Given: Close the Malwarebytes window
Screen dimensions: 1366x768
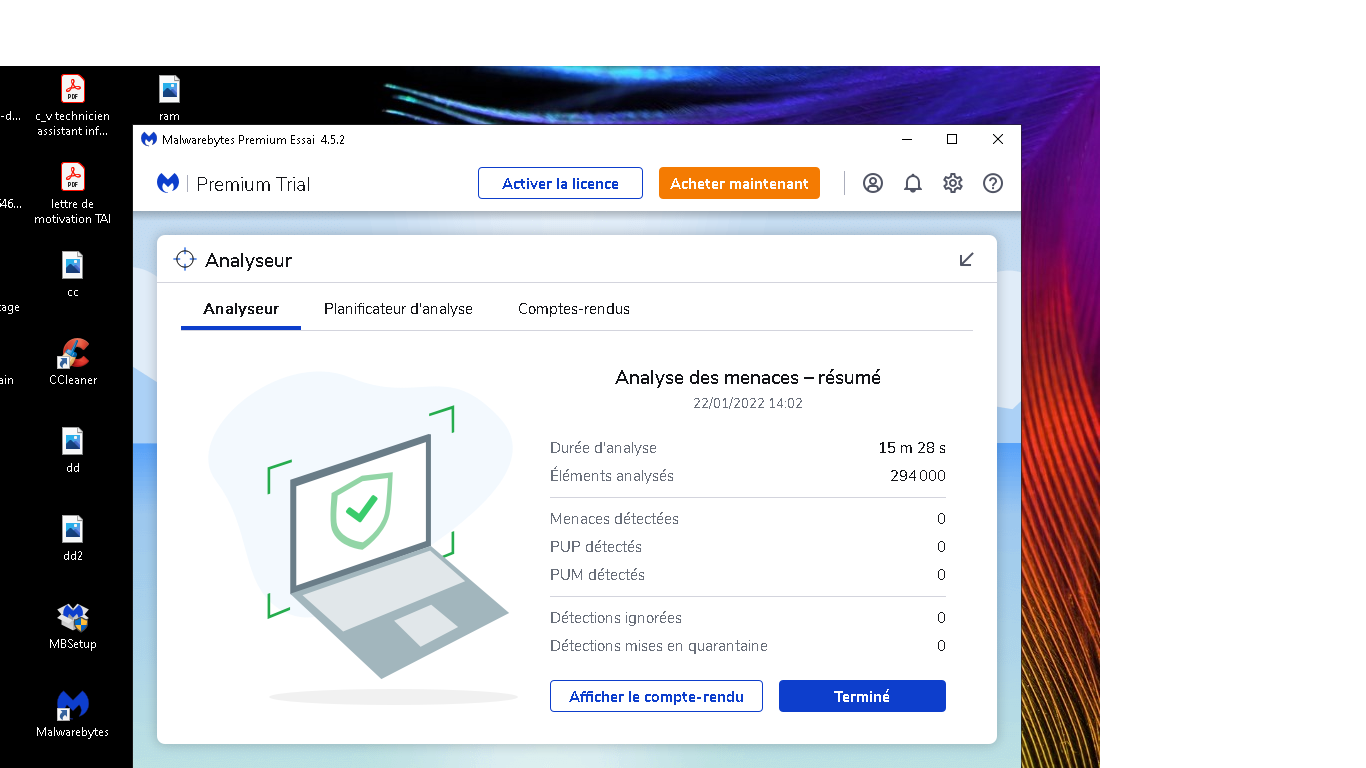Looking at the screenshot, I should pyautogui.click(x=998, y=139).
